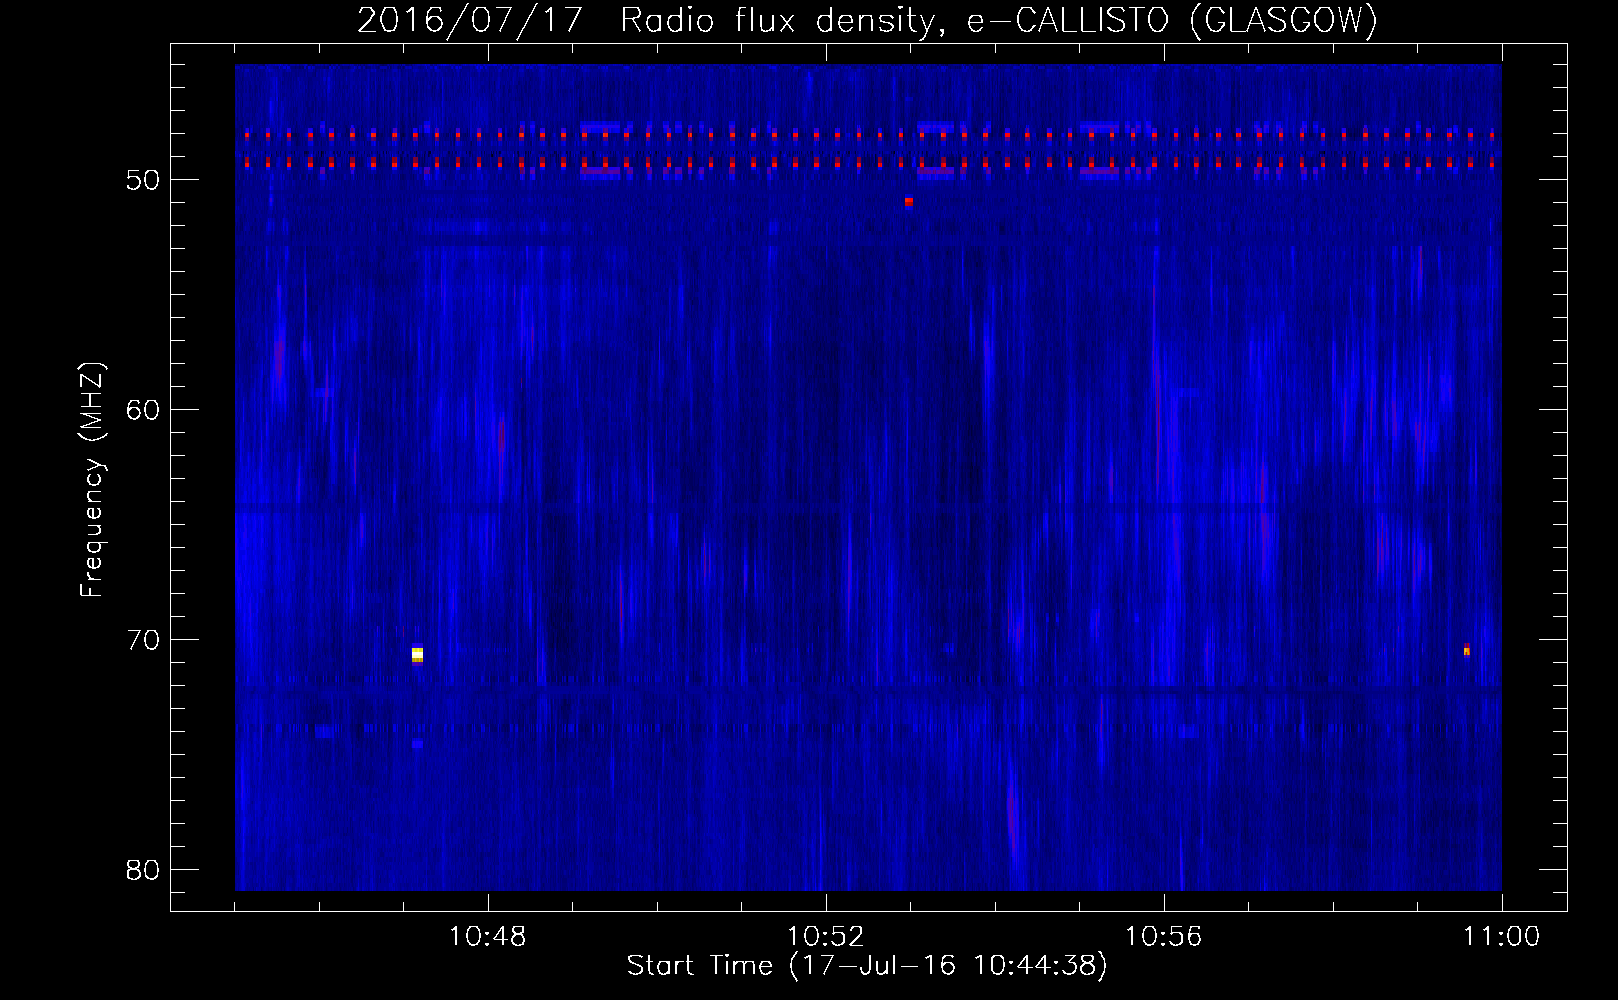The width and height of the screenshot is (1618, 1000).
Task: Click the isolated red spot near 51 MHz
Action: 909,201
